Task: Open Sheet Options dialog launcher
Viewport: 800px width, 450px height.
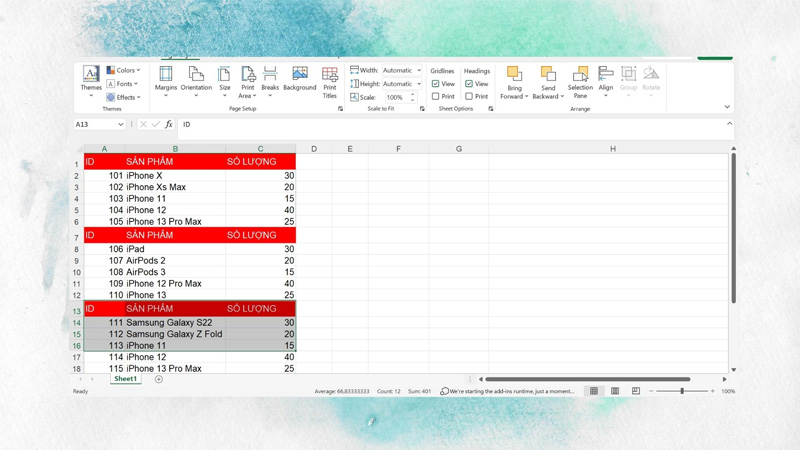Action: (490, 109)
